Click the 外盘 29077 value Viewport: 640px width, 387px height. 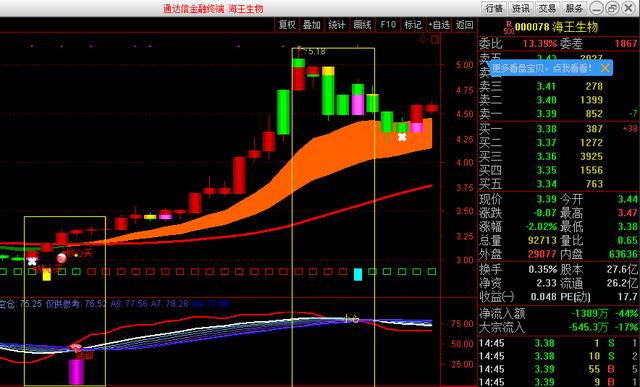542,254
